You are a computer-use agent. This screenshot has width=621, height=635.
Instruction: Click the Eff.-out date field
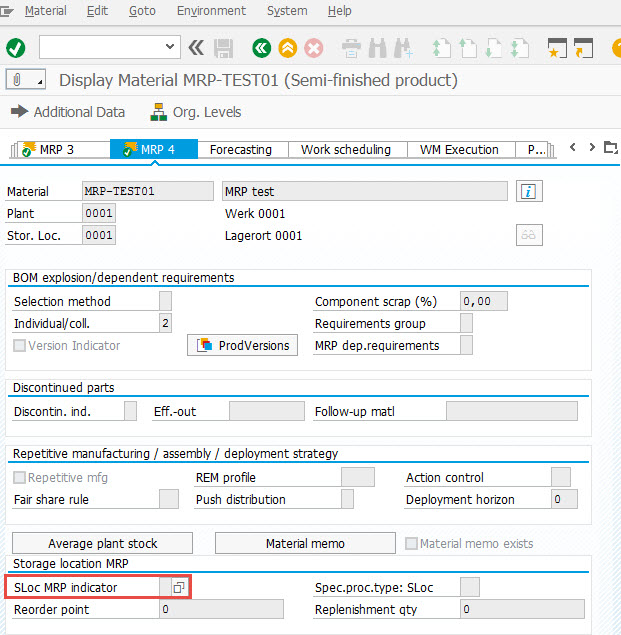click(x=267, y=411)
